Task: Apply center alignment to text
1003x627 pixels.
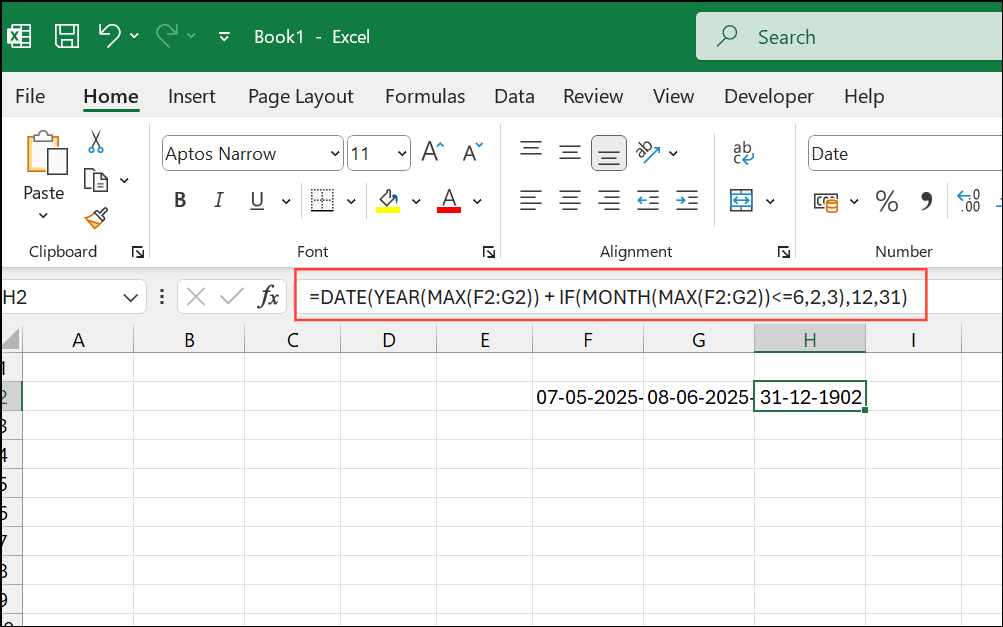Action: 569,200
